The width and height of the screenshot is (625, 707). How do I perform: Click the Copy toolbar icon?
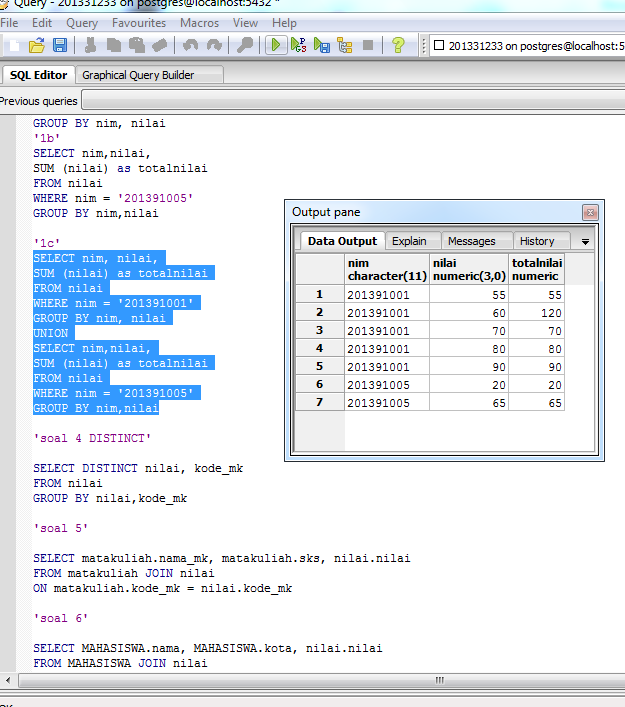[114, 46]
